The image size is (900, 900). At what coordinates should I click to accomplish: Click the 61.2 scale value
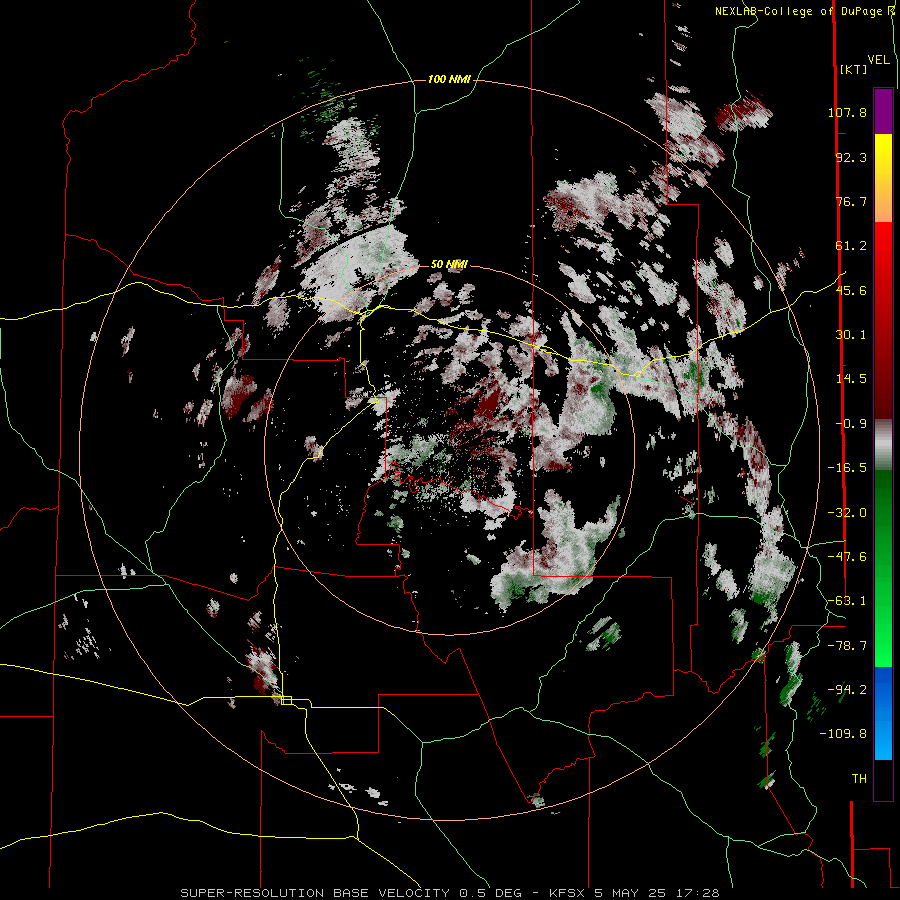851,246
